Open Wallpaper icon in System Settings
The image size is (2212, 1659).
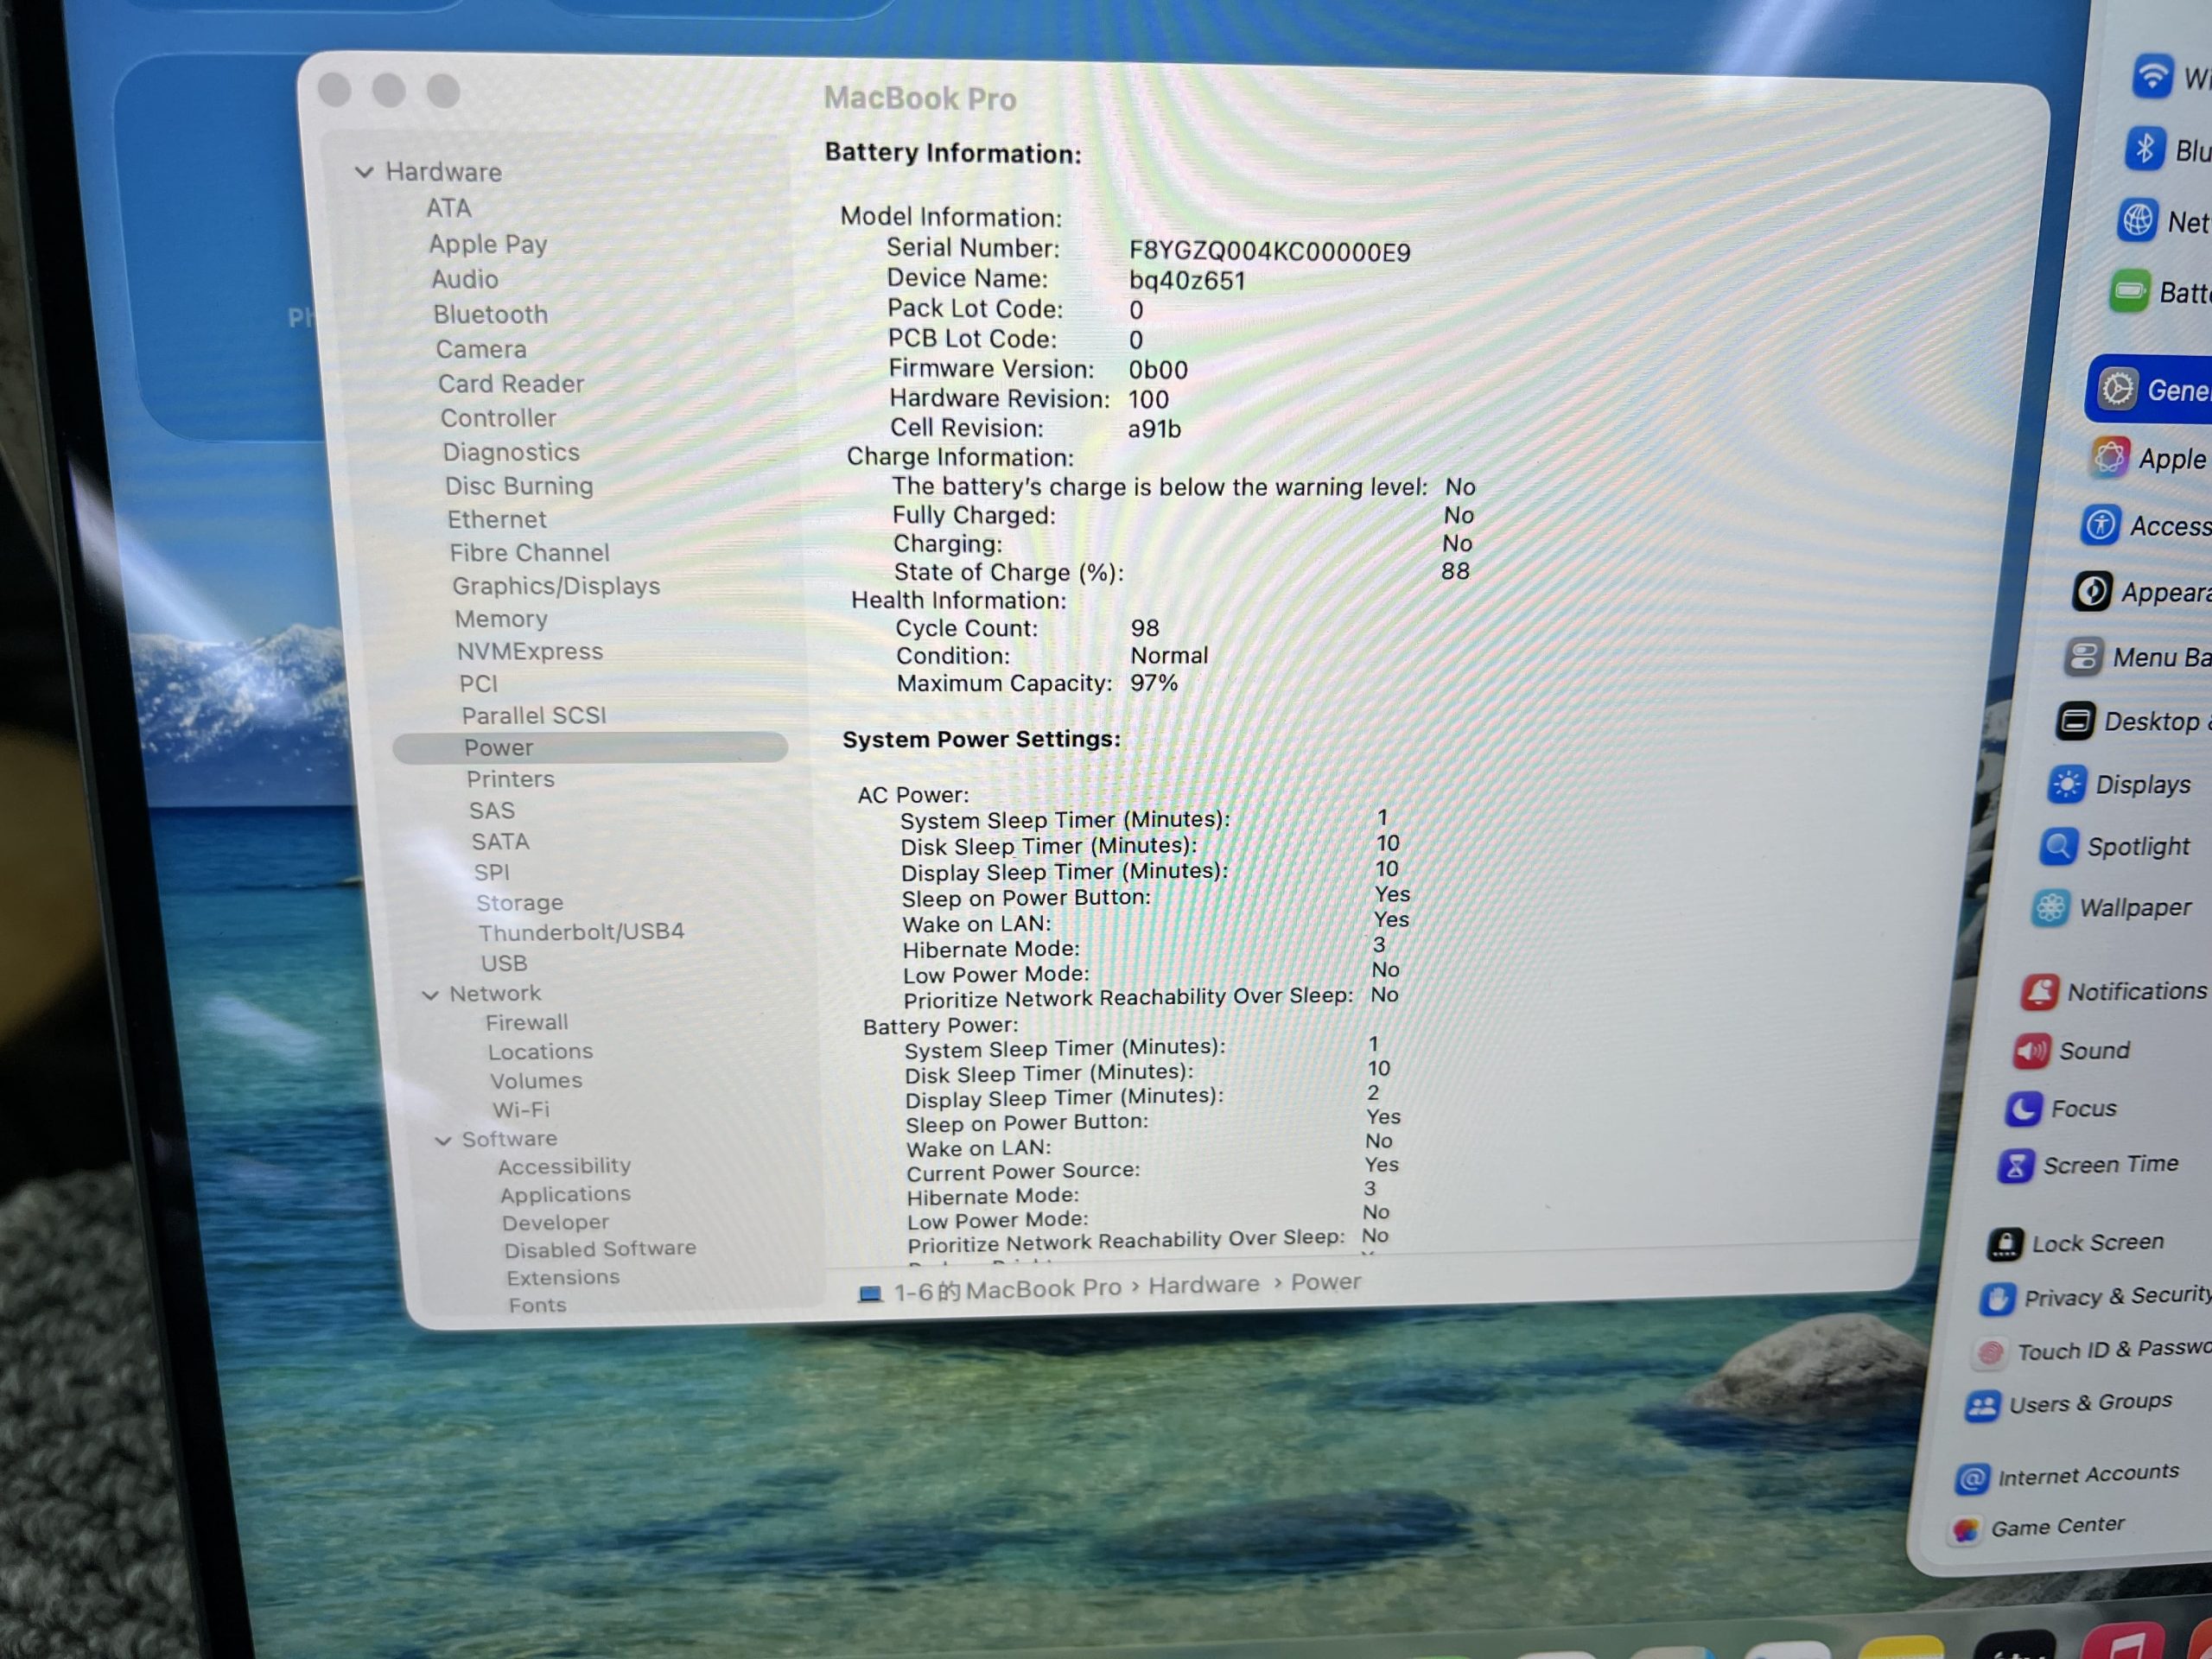[x=2051, y=908]
